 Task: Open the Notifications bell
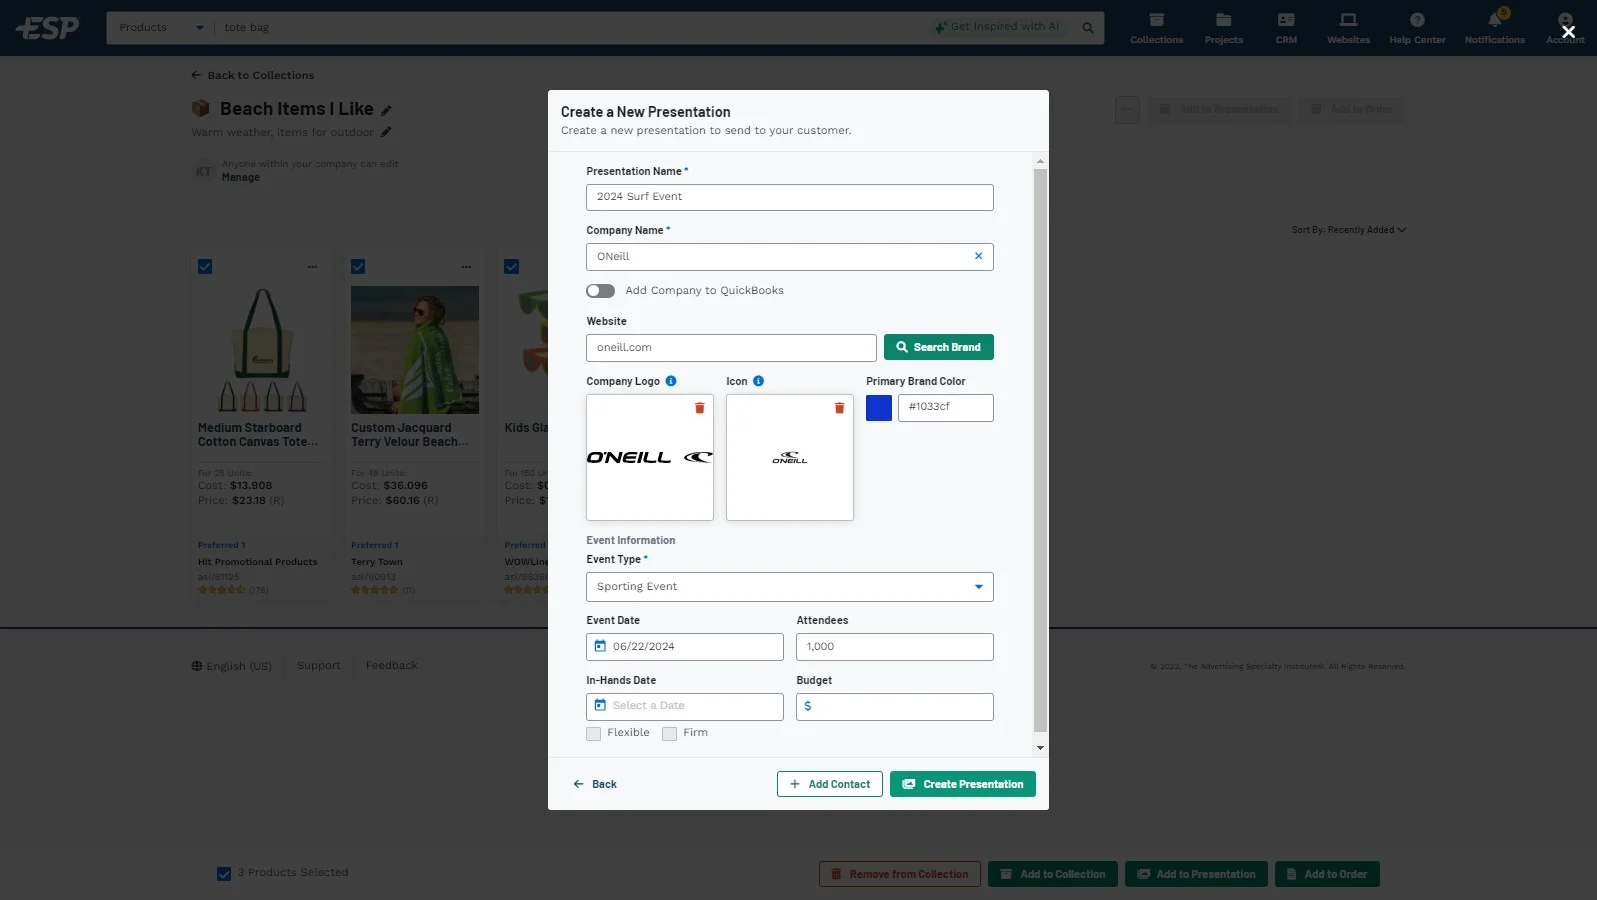coord(1494,28)
